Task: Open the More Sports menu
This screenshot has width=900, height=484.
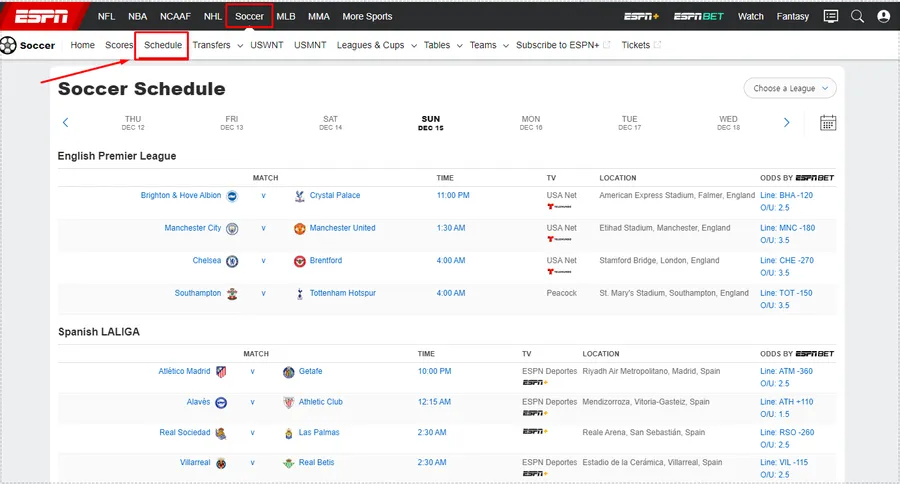Action: [367, 16]
